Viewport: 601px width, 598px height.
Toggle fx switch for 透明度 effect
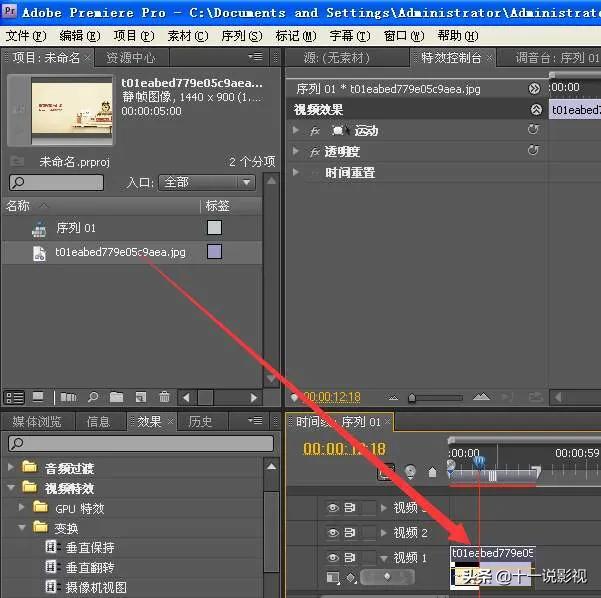pyautogui.click(x=315, y=152)
